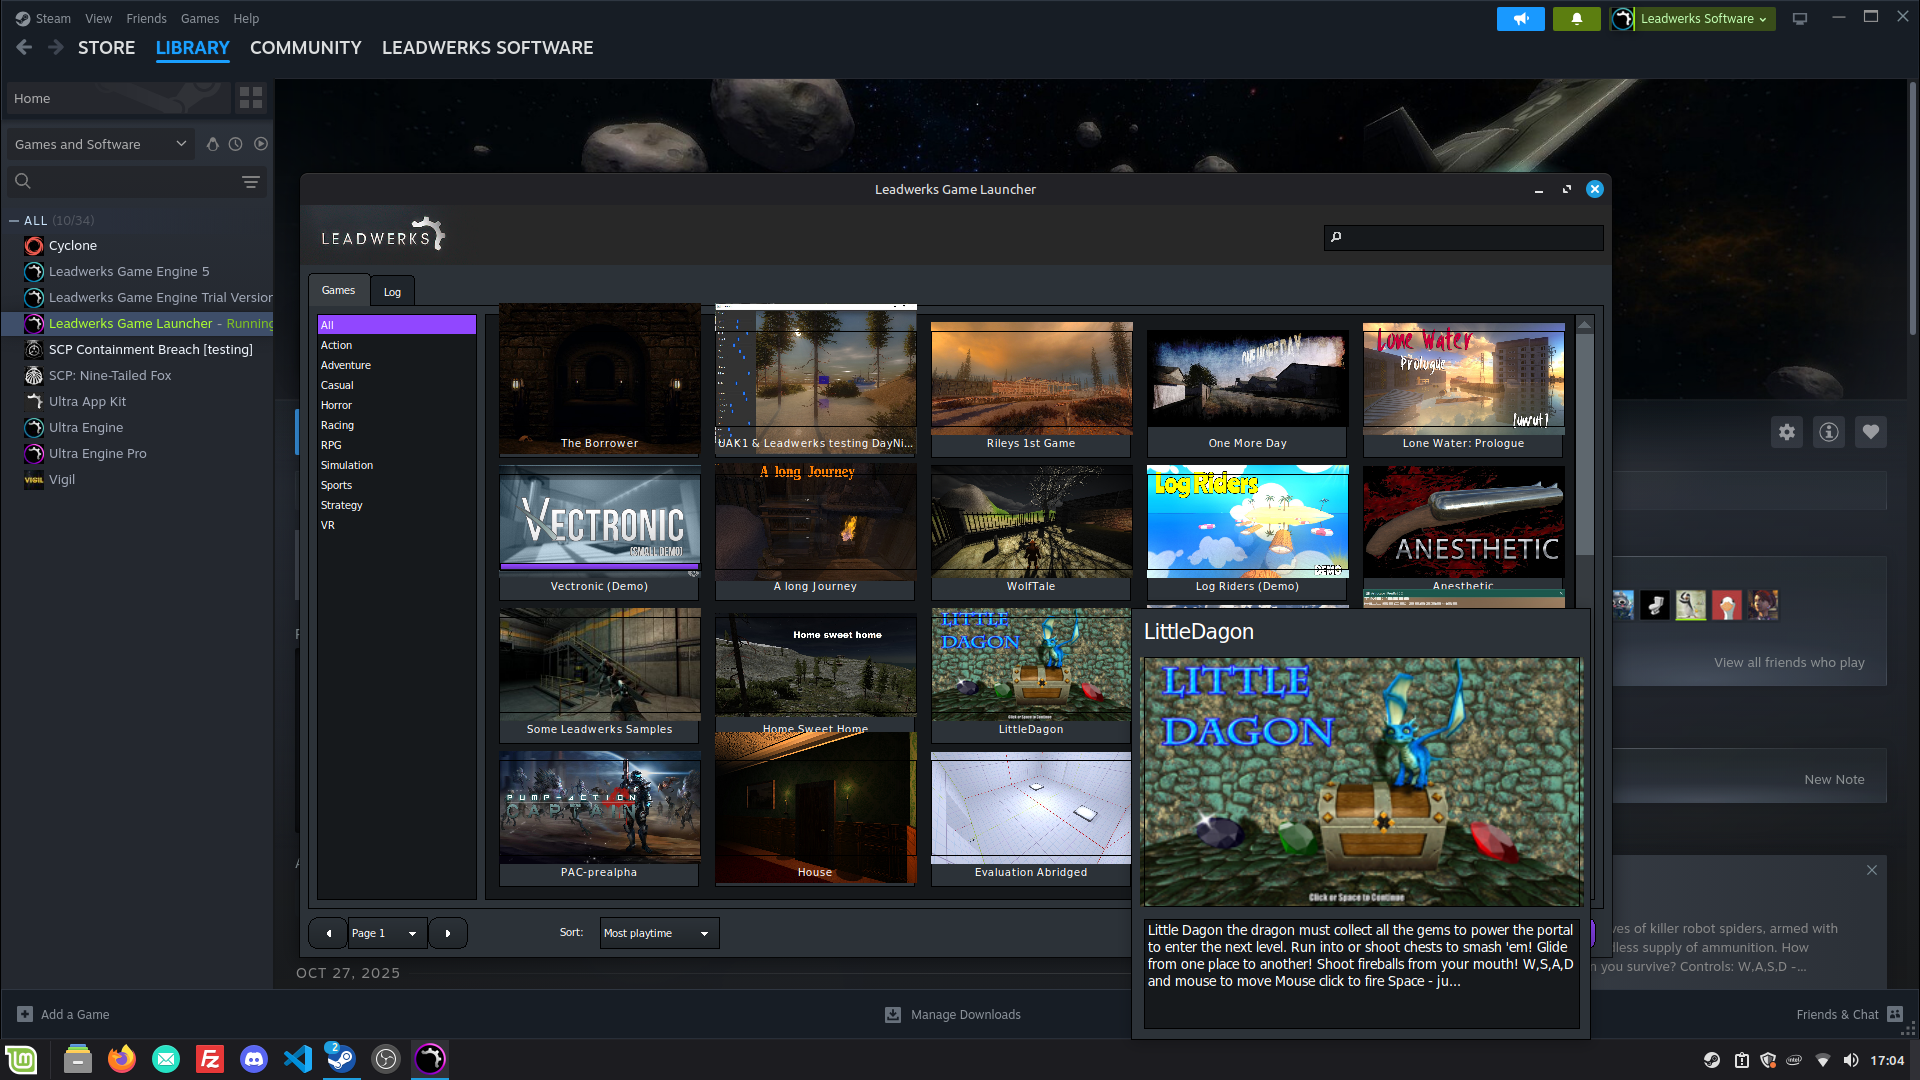Open the game settings gear icon
Screen dimensions: 1920x1080
[1787, 432]
